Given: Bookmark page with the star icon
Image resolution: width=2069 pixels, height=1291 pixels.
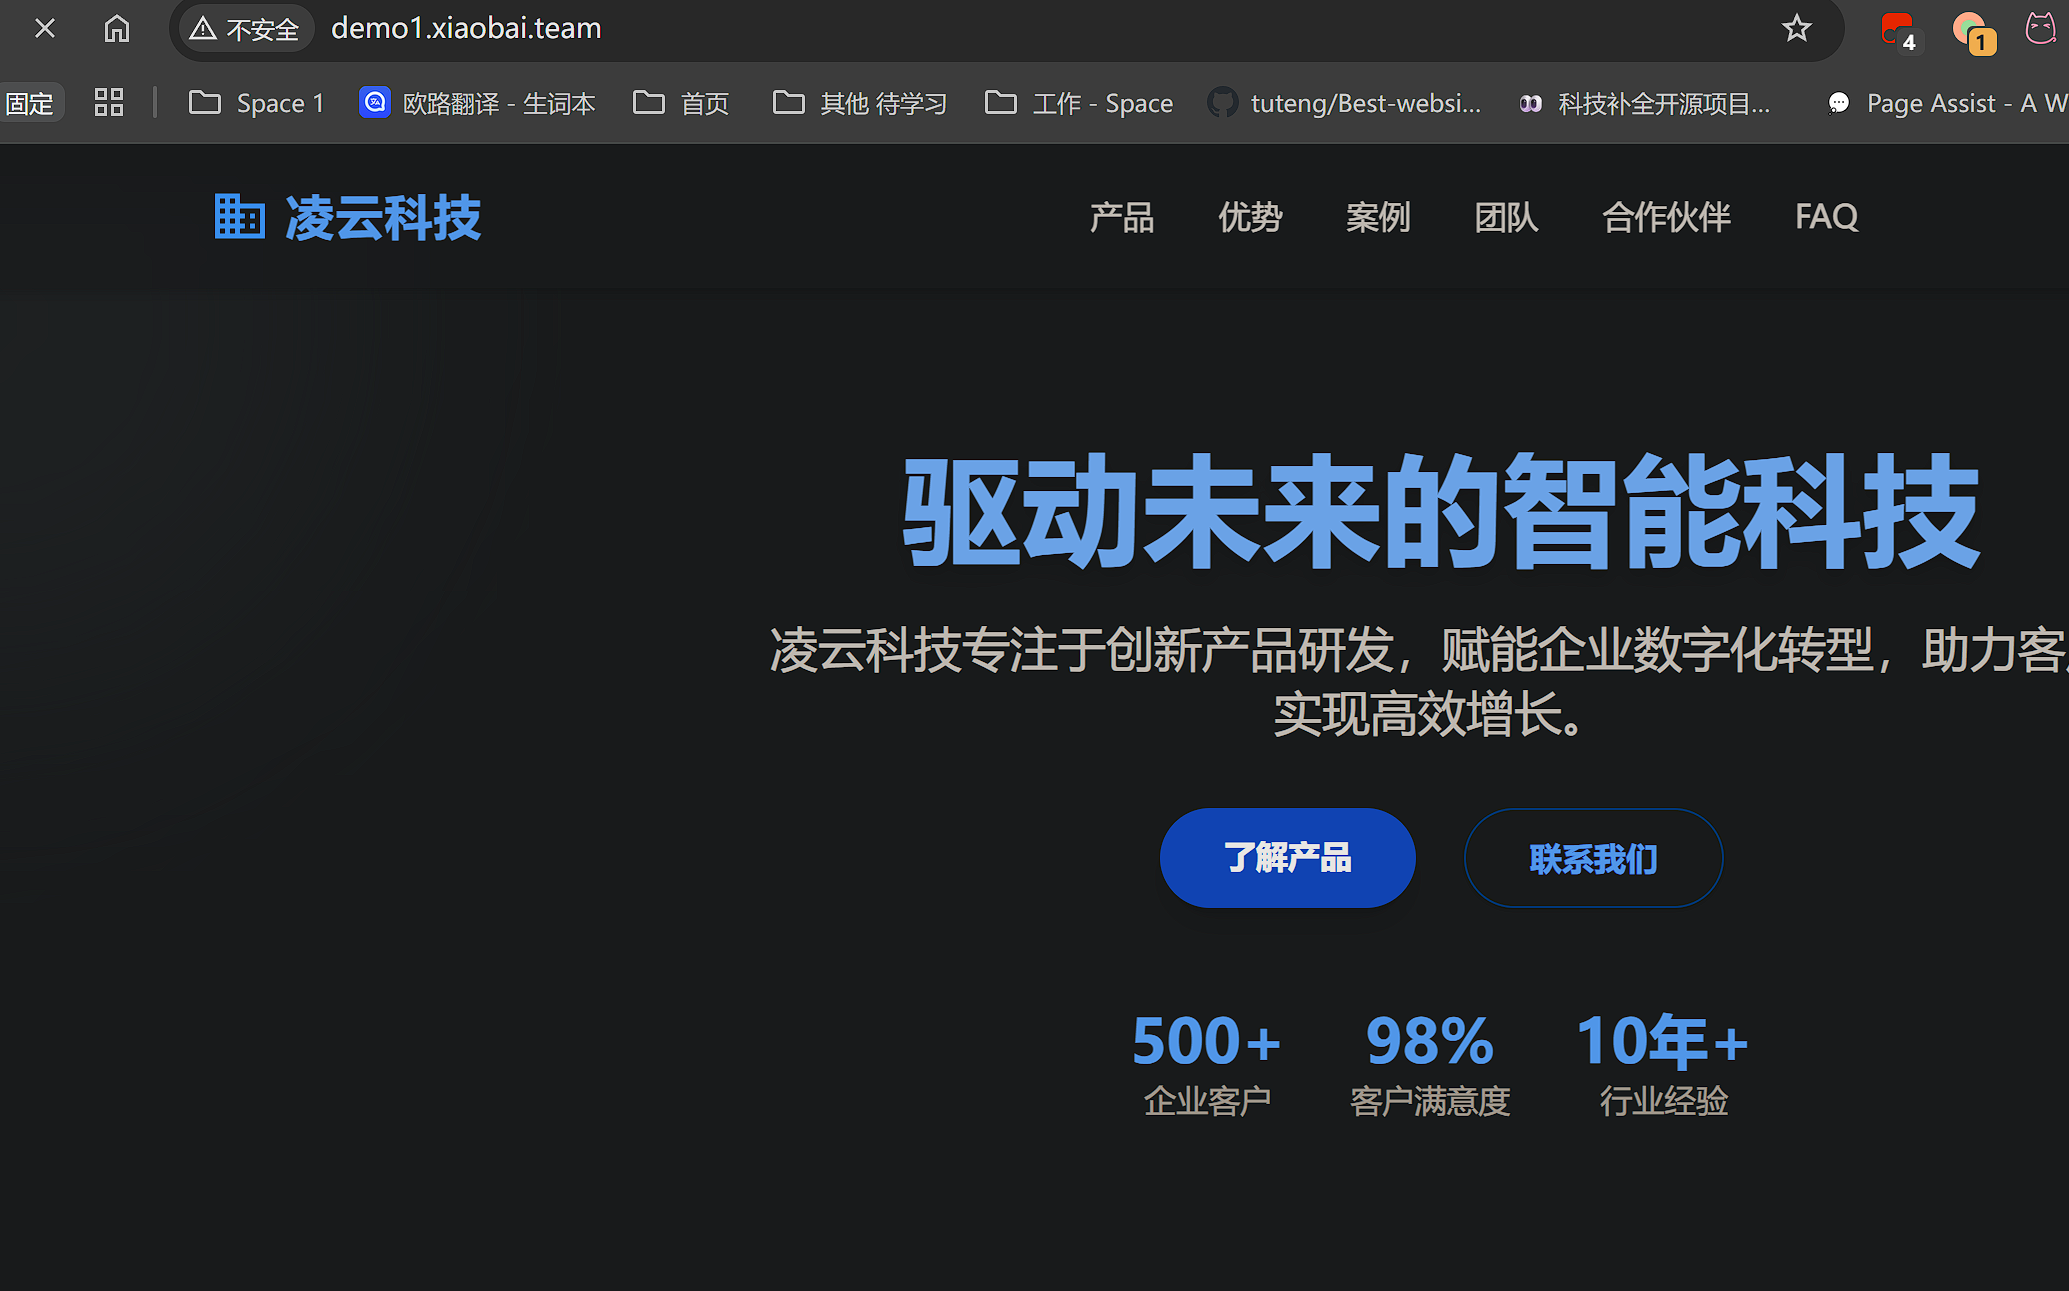Looking at the screenshot, I should point(1796,28).
